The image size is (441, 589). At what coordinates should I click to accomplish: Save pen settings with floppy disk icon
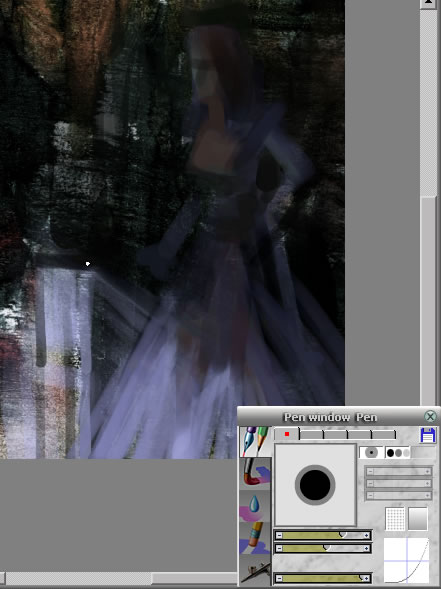pyautogui.click(x=428, y=435)
